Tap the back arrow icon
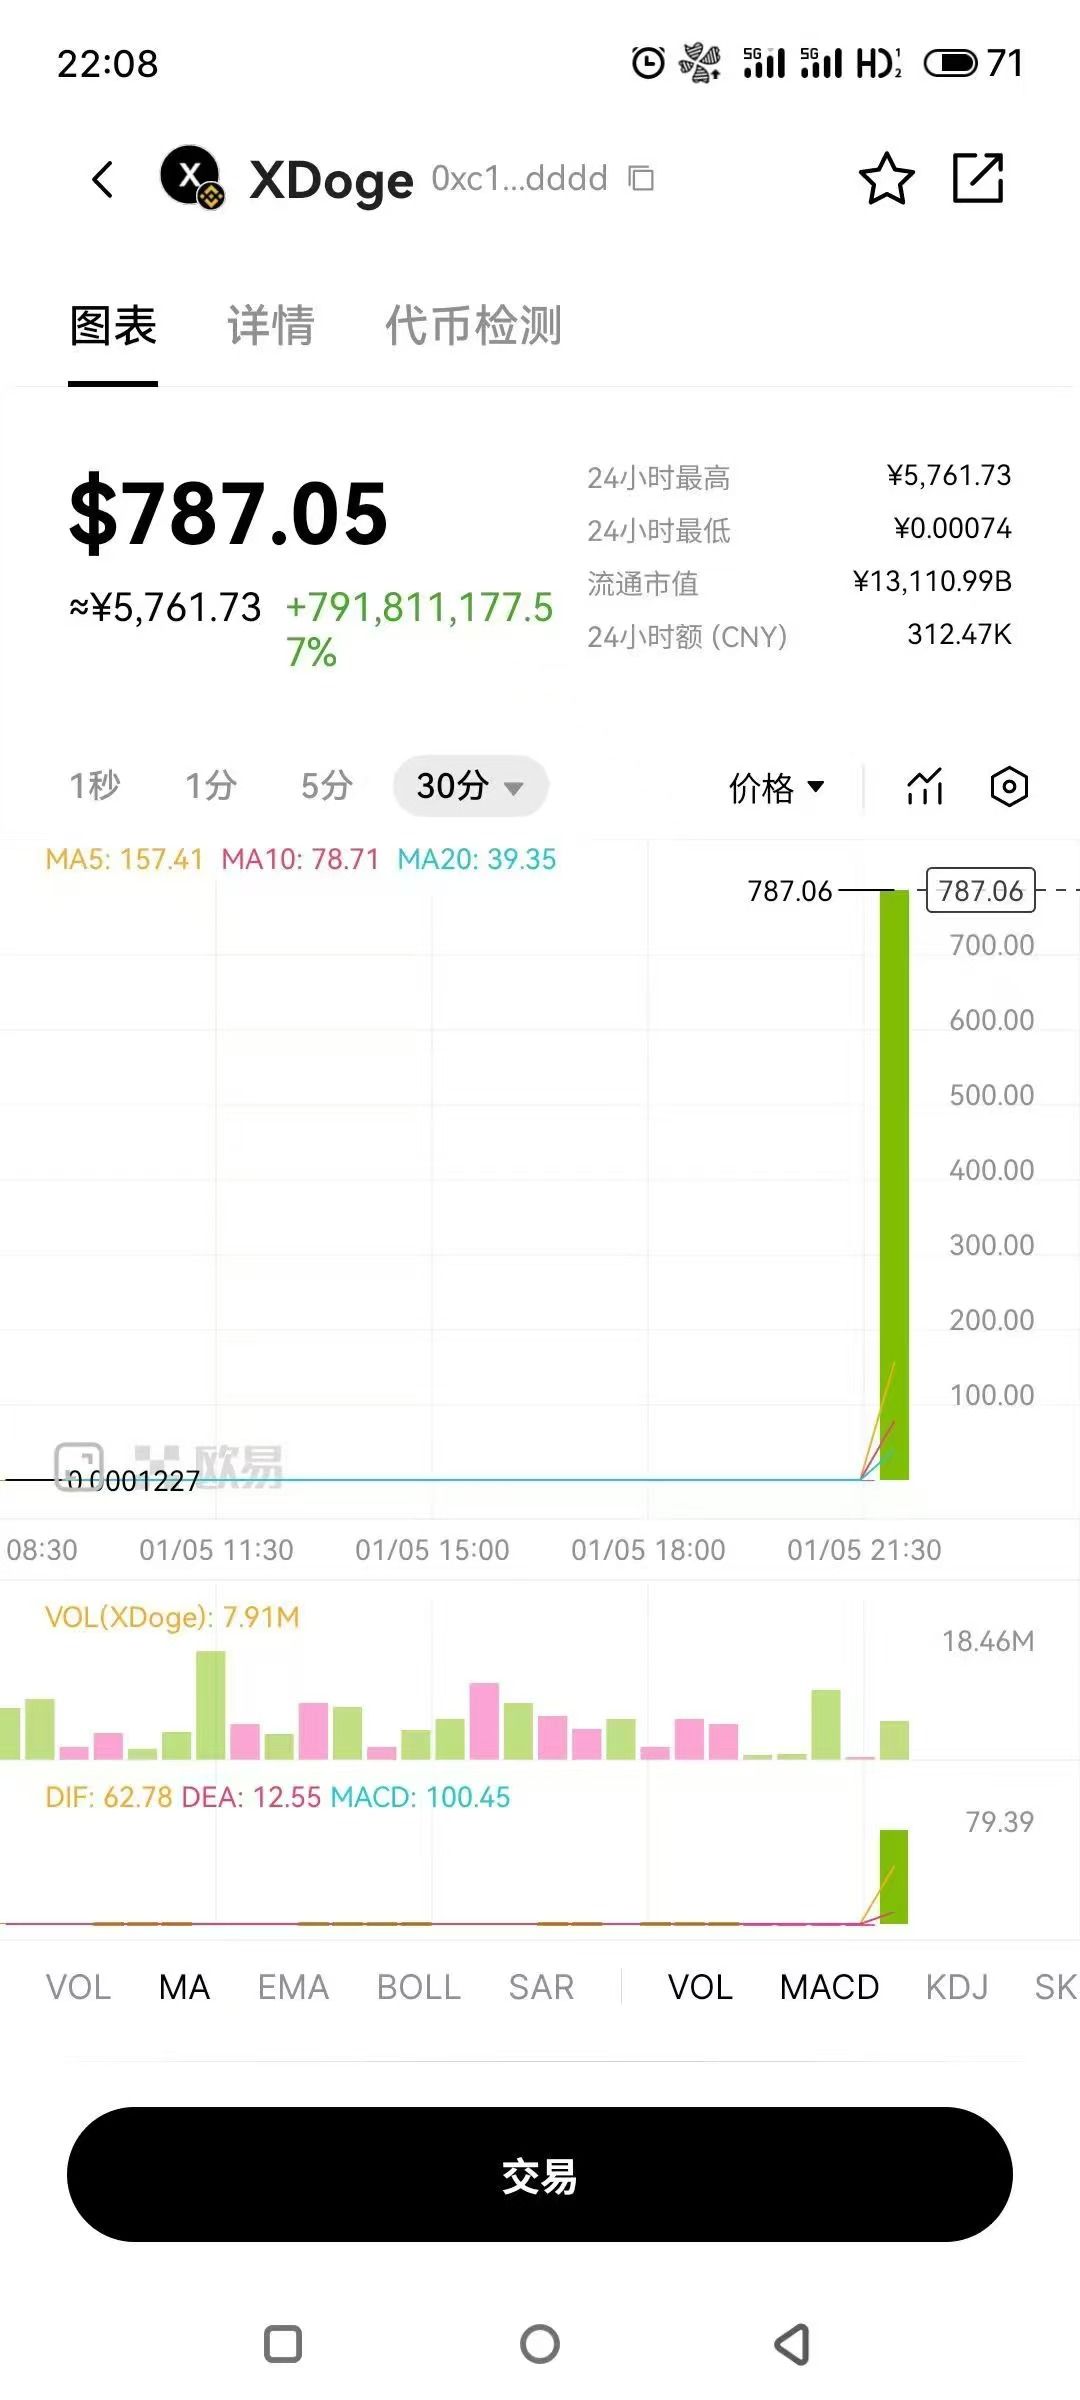1080x2400 pixels. coord(103,180)
